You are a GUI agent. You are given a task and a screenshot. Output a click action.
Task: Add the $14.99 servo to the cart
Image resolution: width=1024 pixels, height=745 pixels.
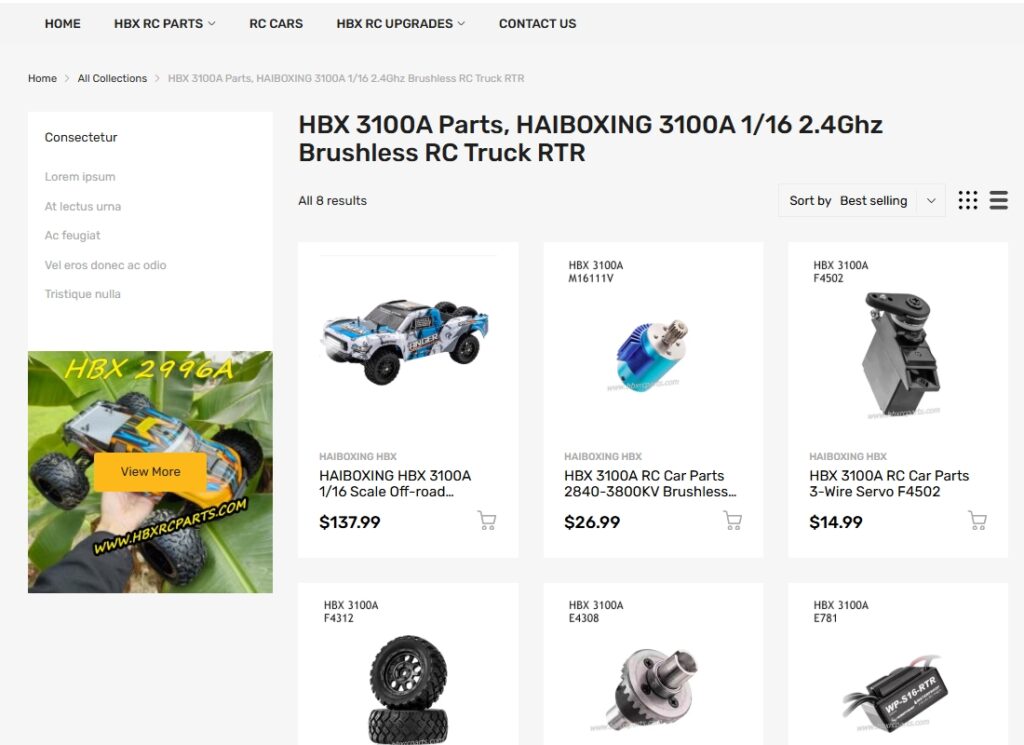977,520
